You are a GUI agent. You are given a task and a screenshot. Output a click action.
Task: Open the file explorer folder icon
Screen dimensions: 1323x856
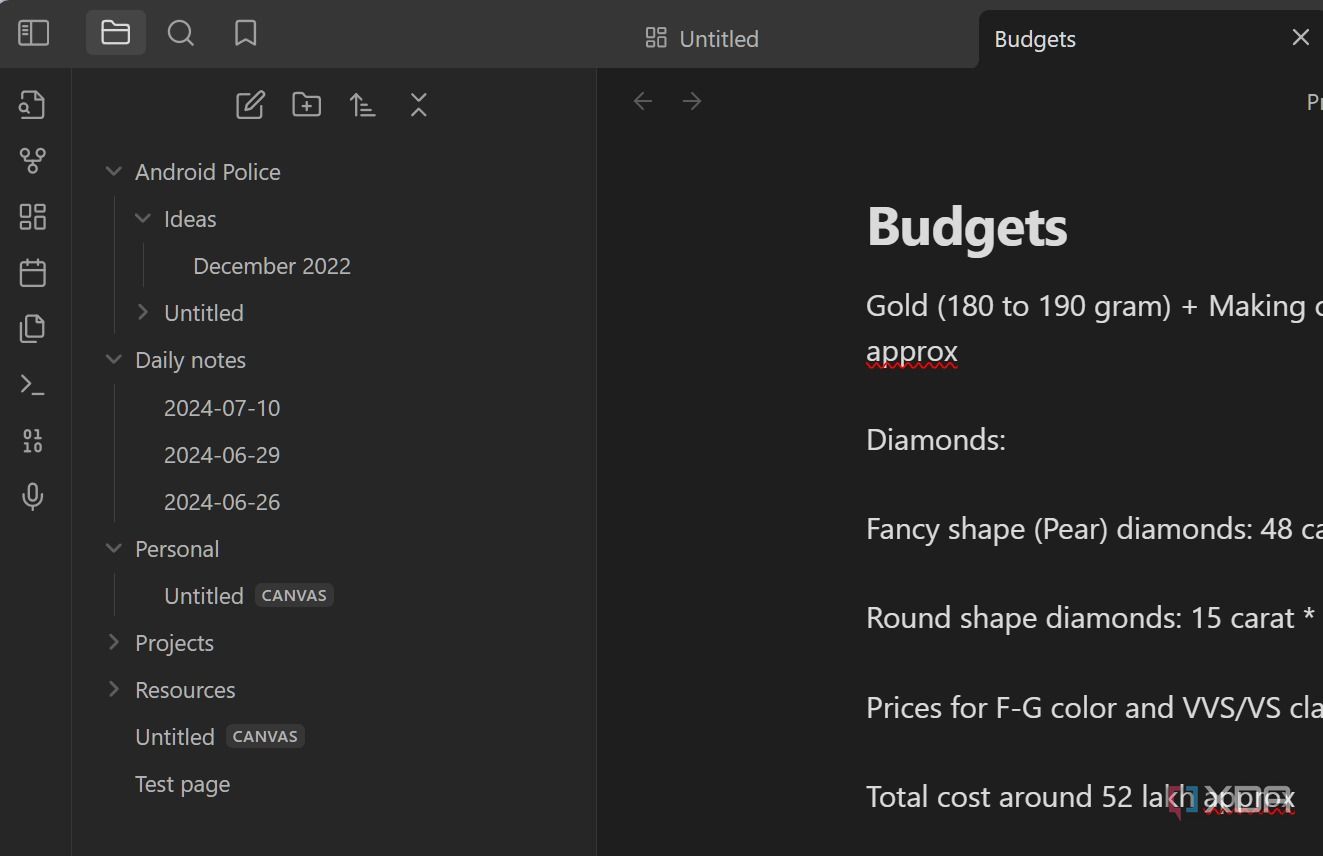pos(116,33)
